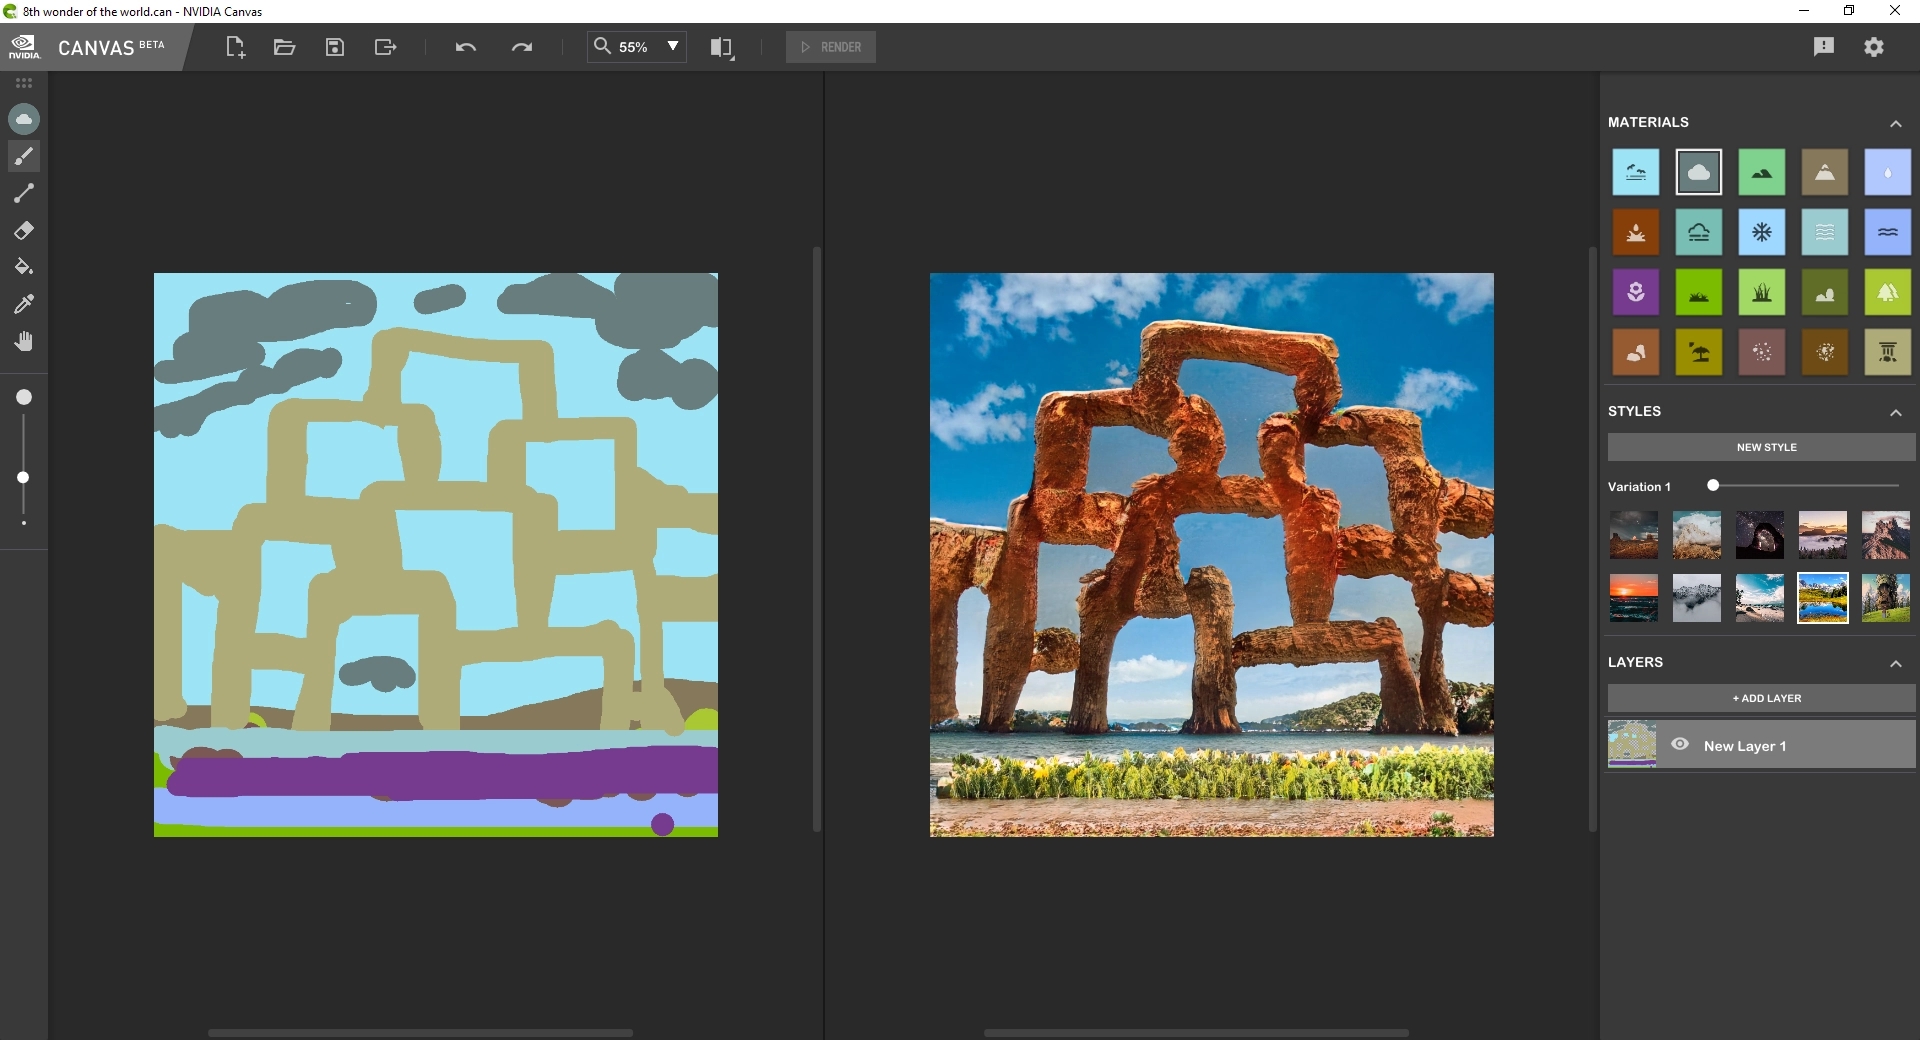The height and width of the screenshot is (1040, 1920).
Task: Click the brush size slider lower handle
Action: coord(23,477)
